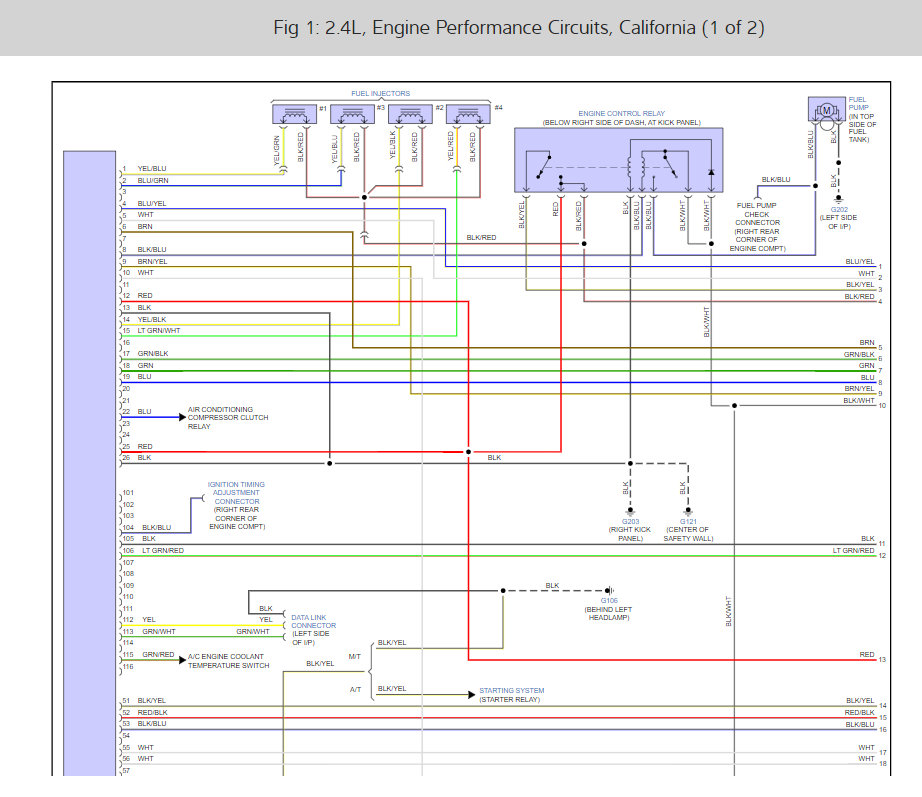Click the G106 ground behind left headlamp
This screenshot has width=922, height=797.
point(609,591)
